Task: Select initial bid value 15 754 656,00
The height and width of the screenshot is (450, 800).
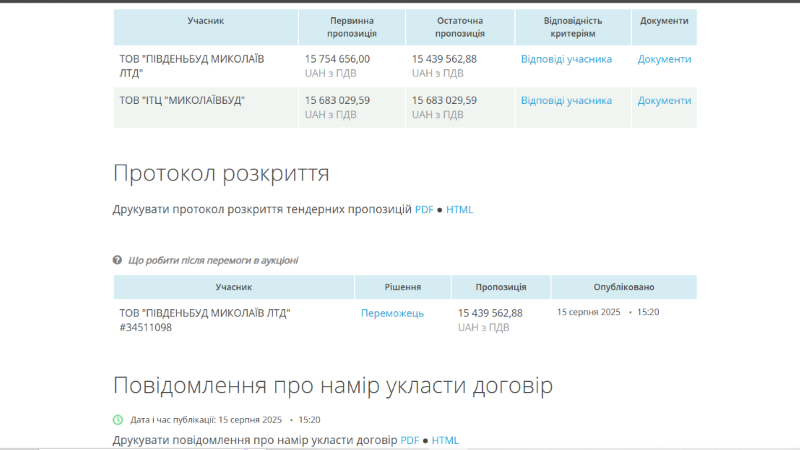Action: click(337, 59)
